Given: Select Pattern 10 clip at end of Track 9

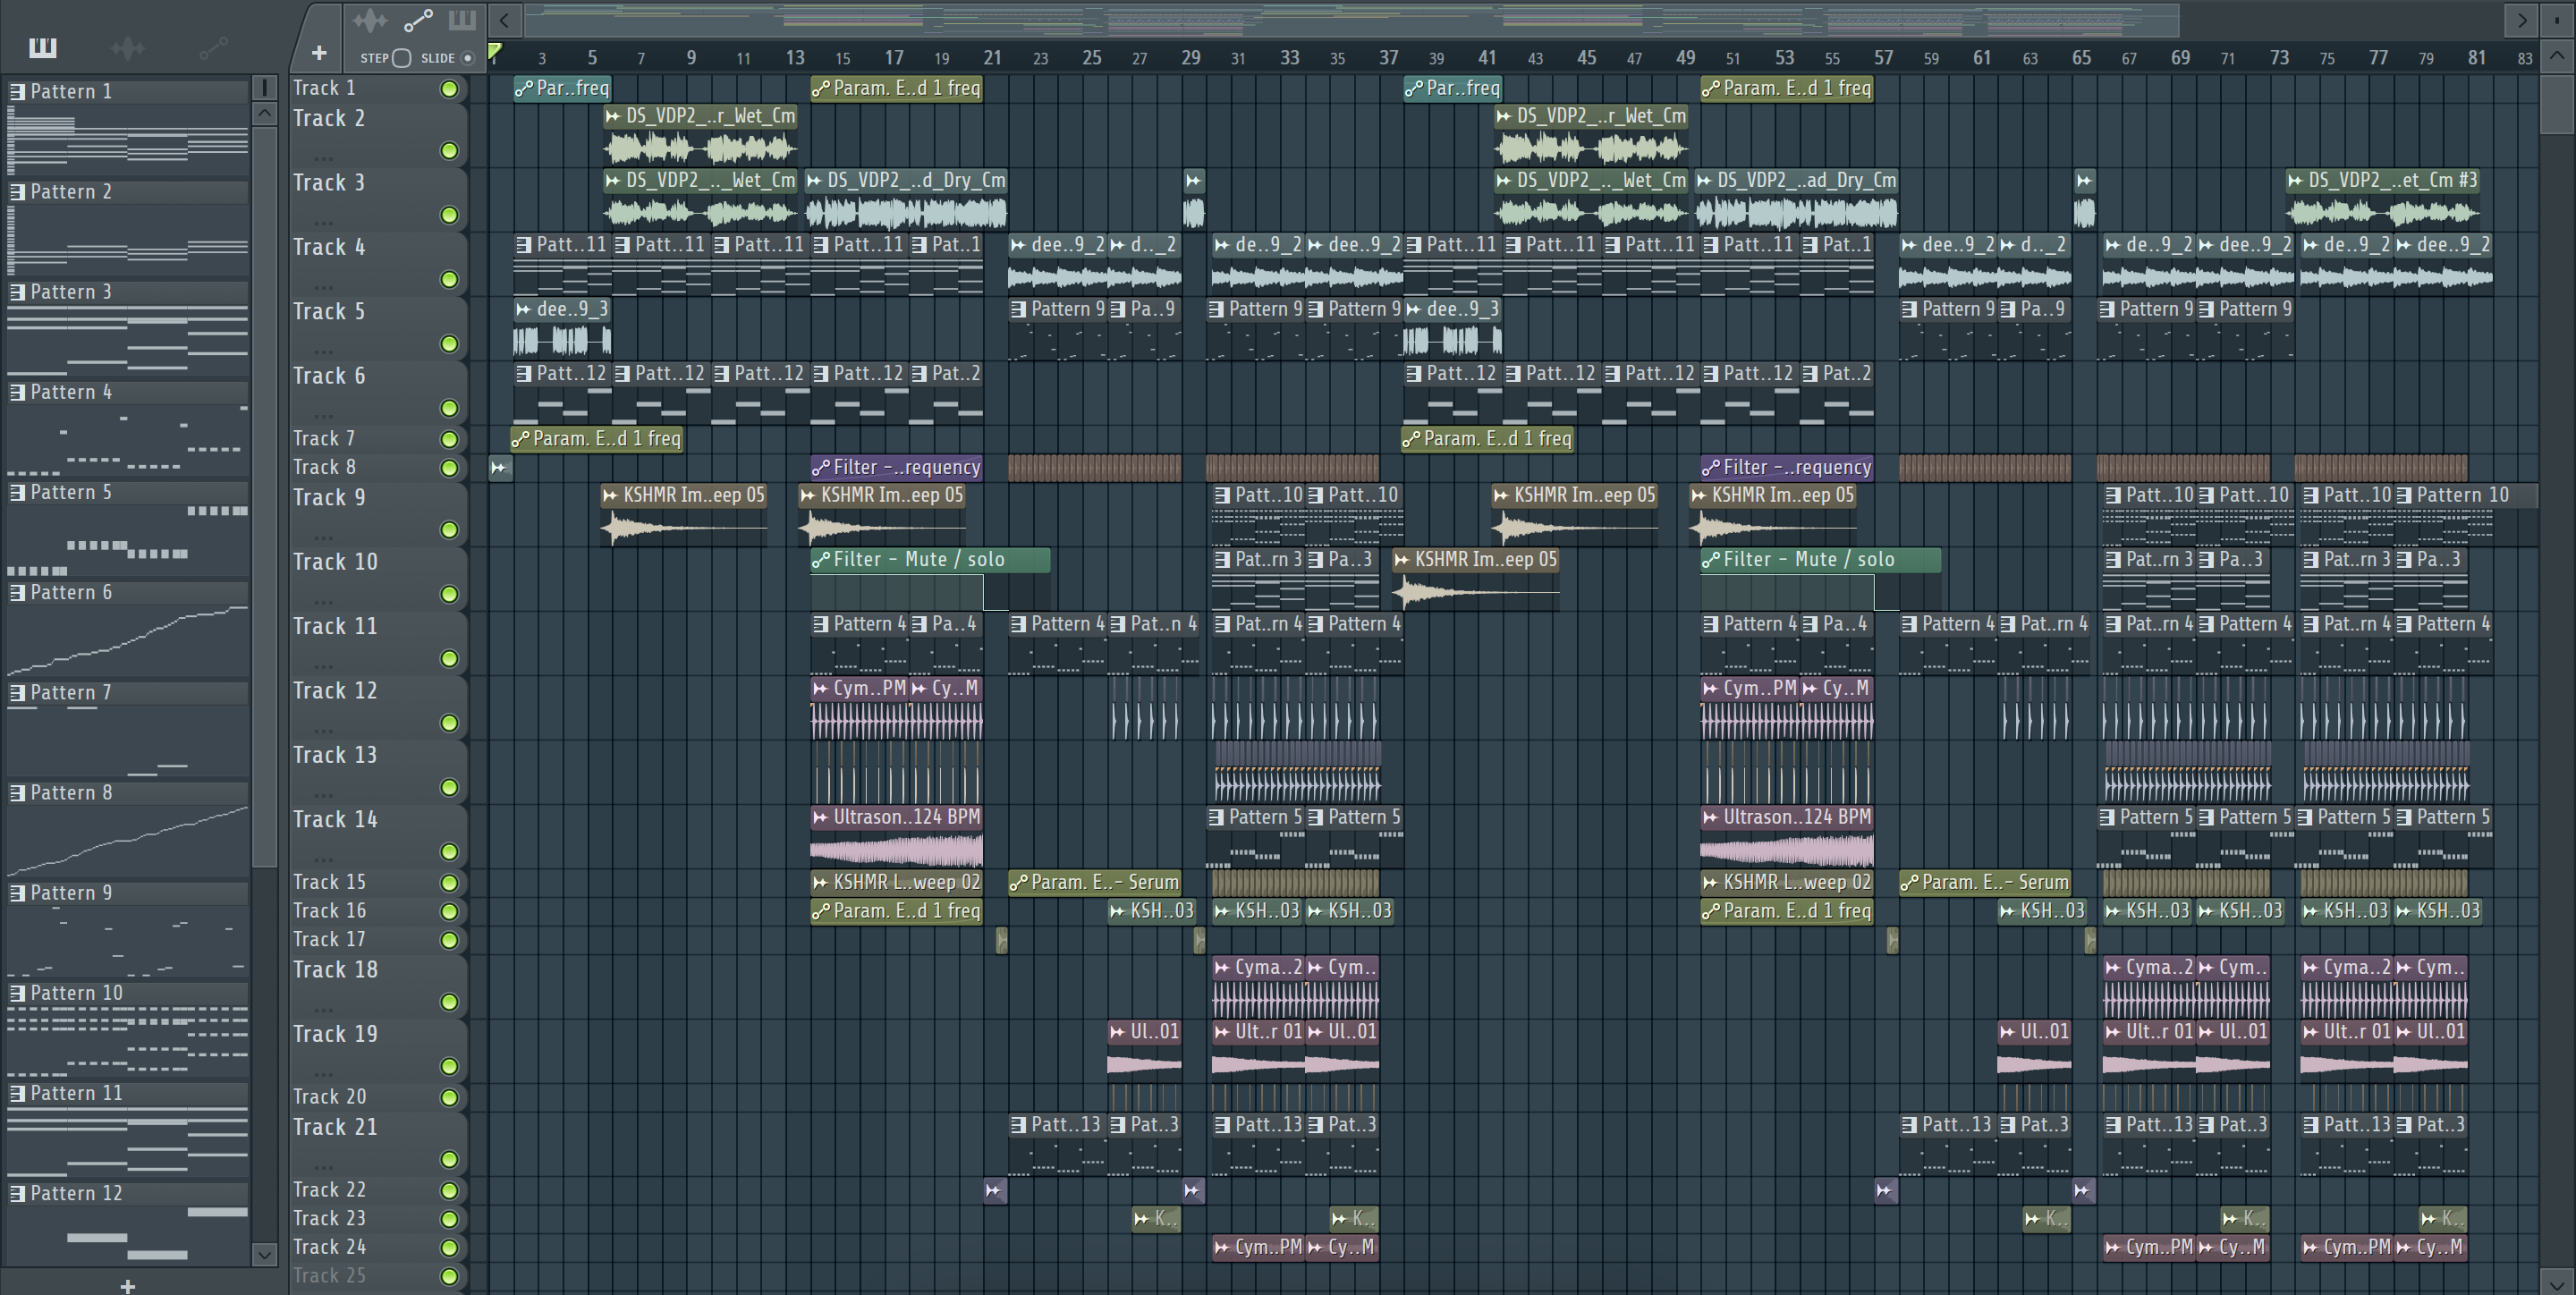Looking at the screenshot, I should [2466, 515].
